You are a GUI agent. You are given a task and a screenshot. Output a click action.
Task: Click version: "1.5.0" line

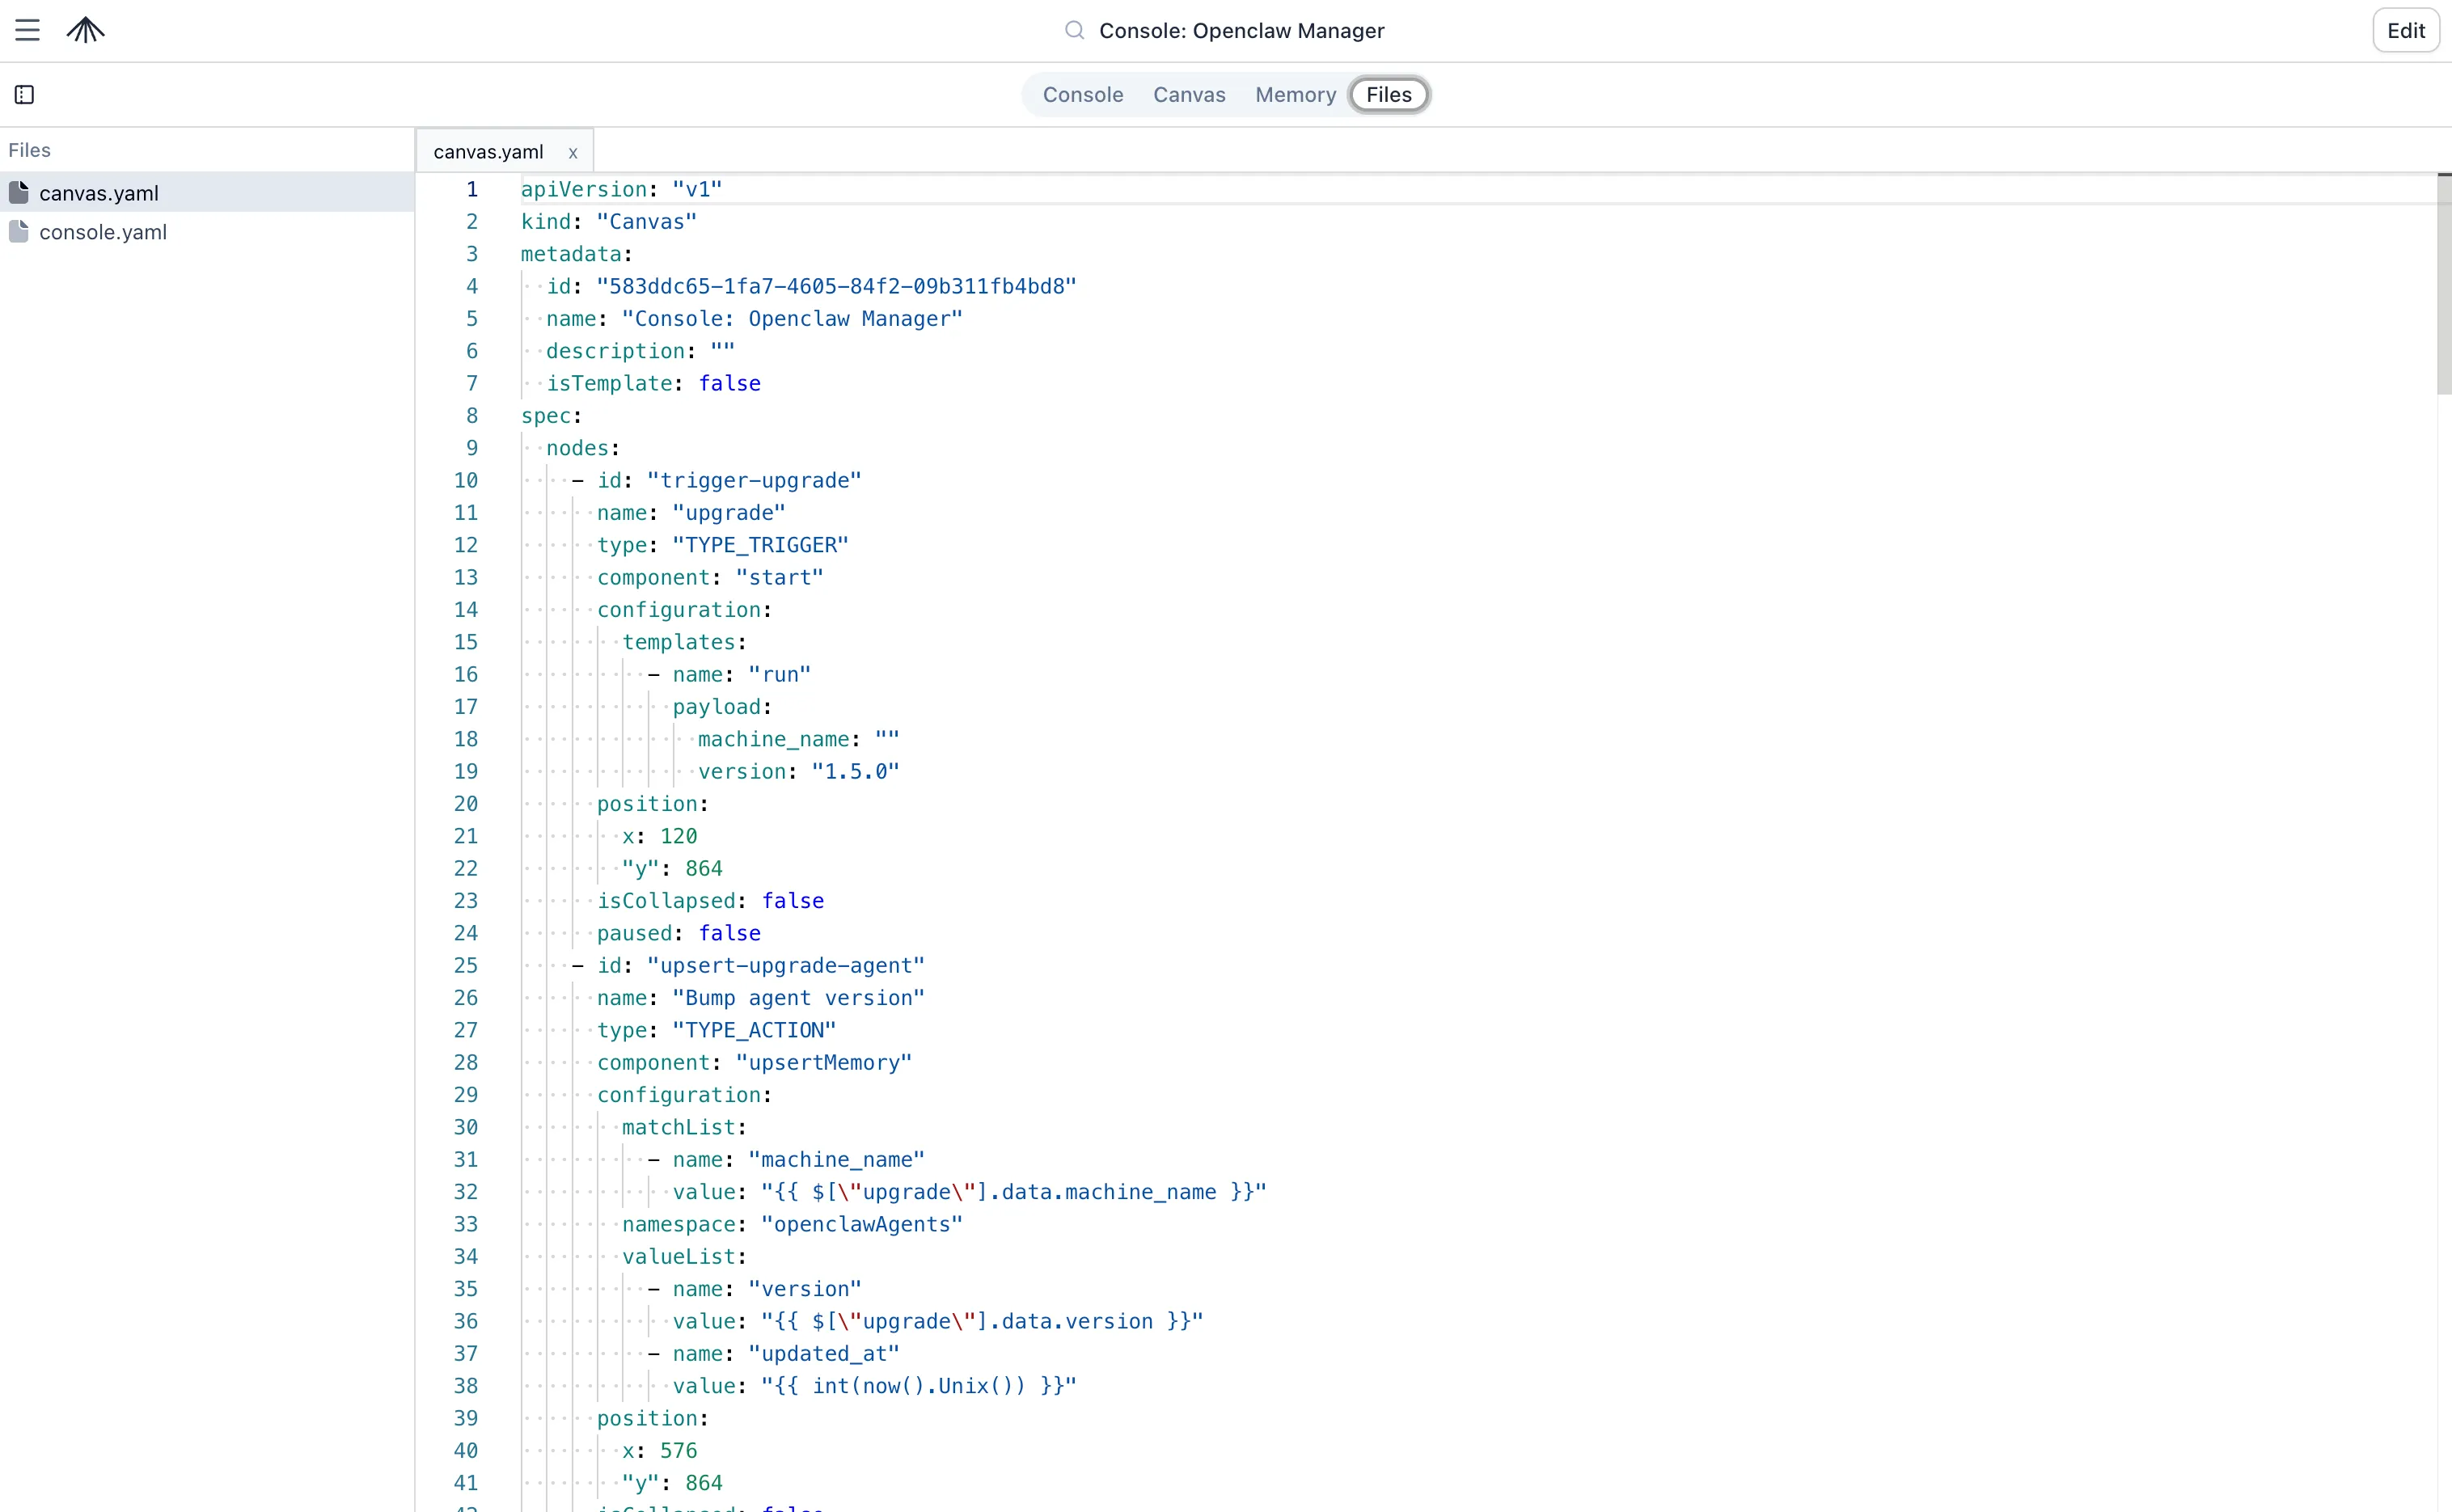pyautogui.click(x=799, y=771)
